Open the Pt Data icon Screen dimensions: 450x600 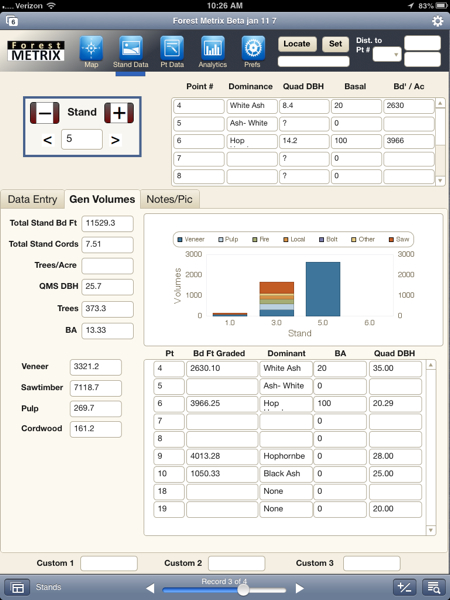tap(172, 49)
